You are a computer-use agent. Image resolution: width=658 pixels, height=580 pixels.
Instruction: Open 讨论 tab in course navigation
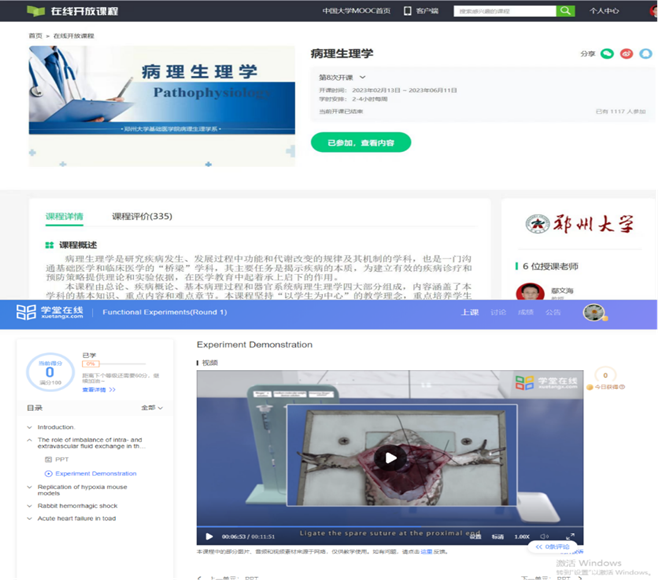(x=498, y=312)
